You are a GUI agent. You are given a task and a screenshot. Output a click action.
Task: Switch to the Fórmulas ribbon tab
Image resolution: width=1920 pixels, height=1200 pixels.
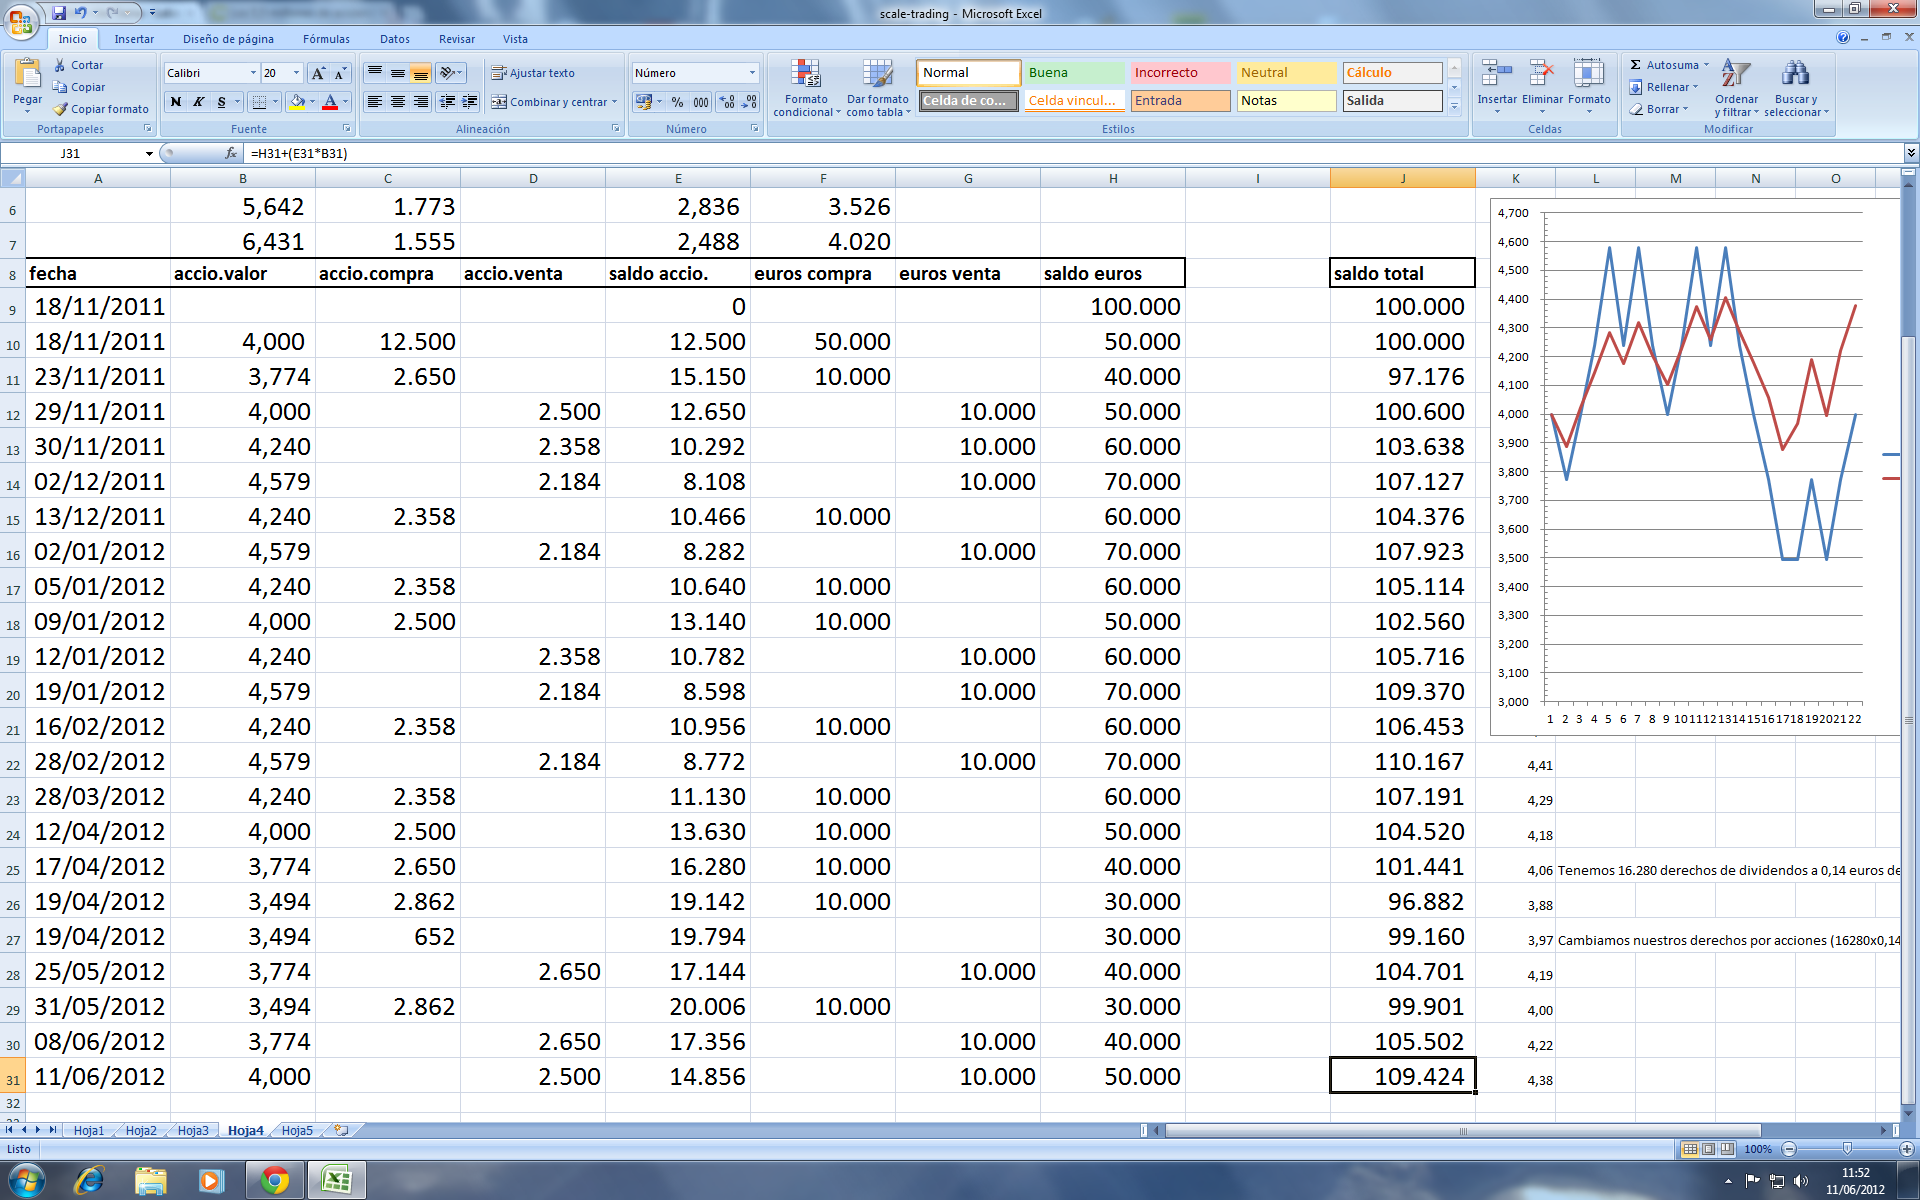tap(326, 39)
